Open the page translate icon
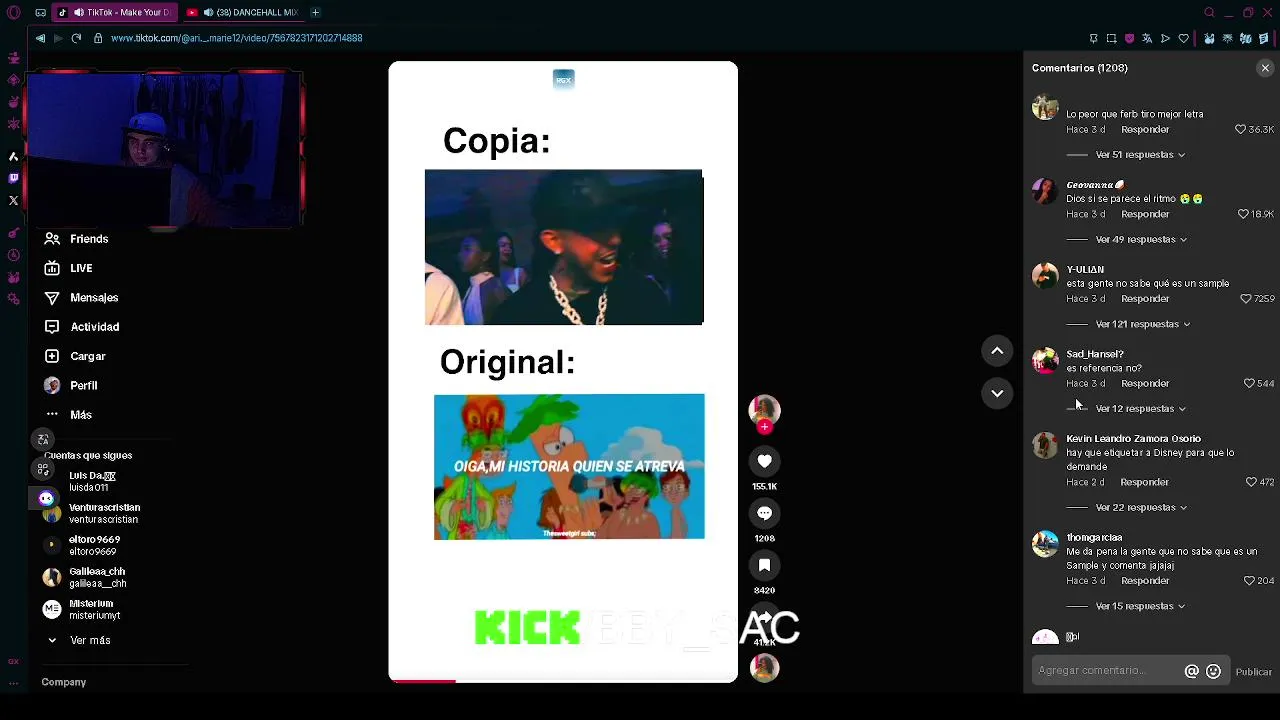This screenshot has height=720, width=1280. coord(1147,38)
